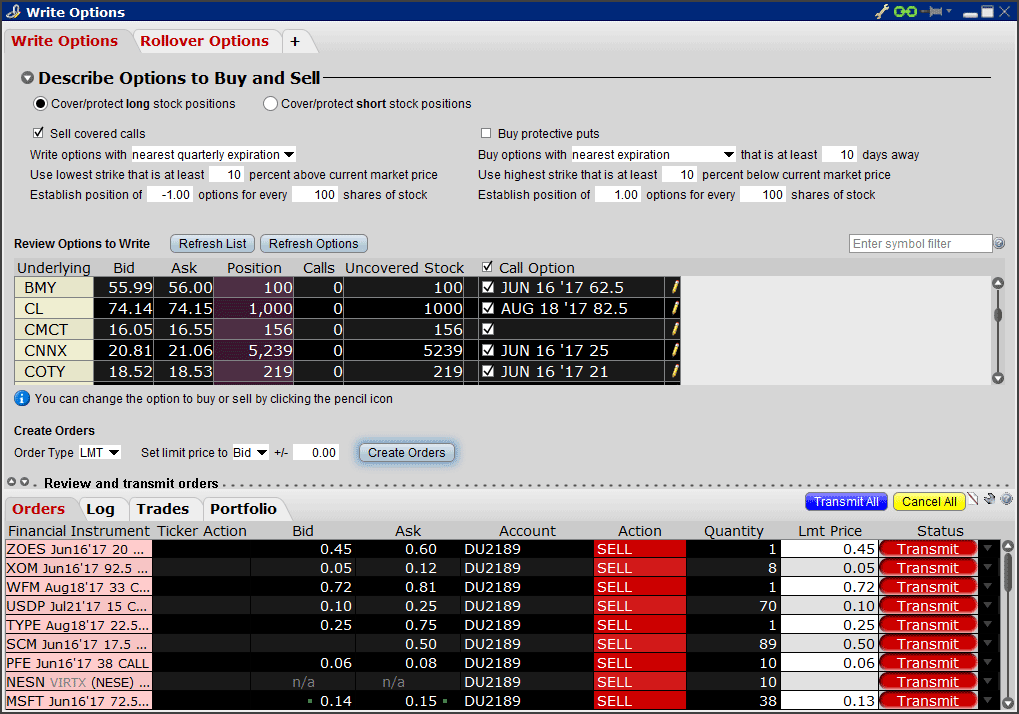Click the limit price offset 0.00 field
Viewport: 1019px width, 714px height.
point(315,453)
